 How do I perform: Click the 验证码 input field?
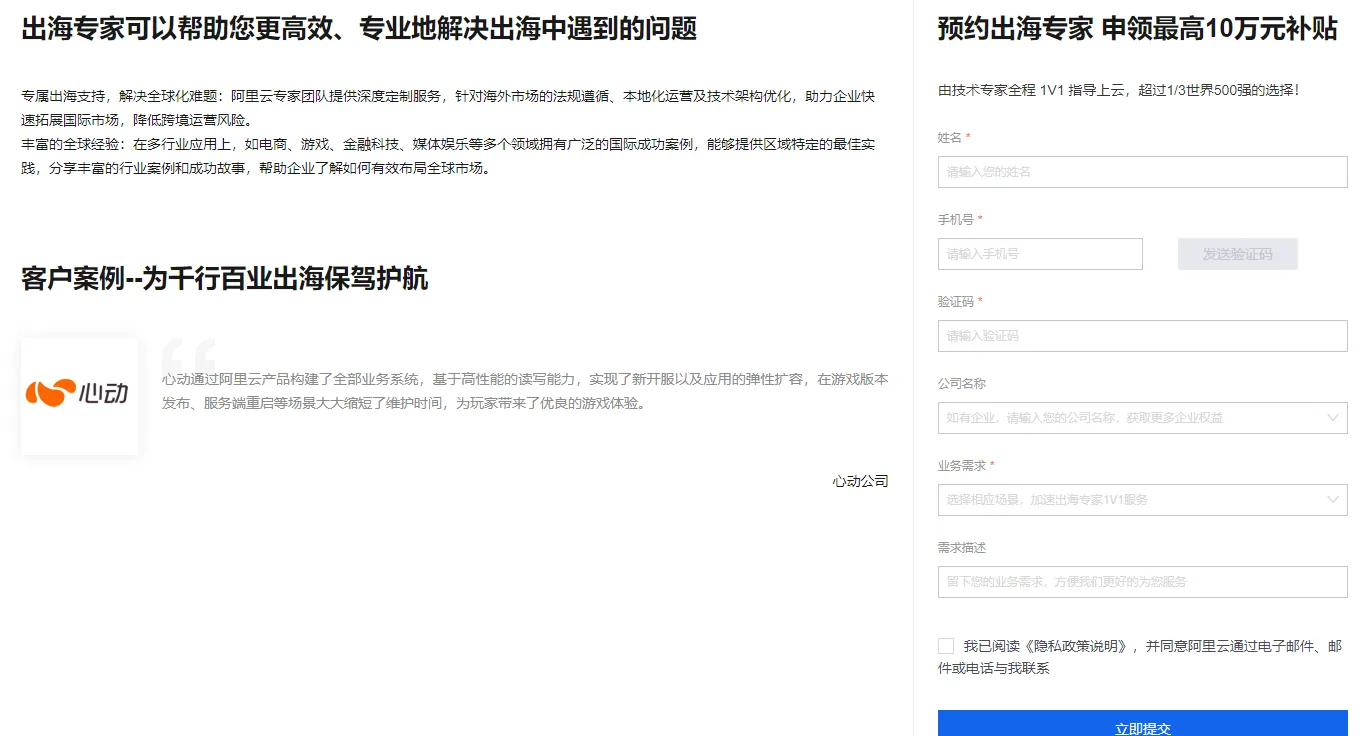(1141, 335)
